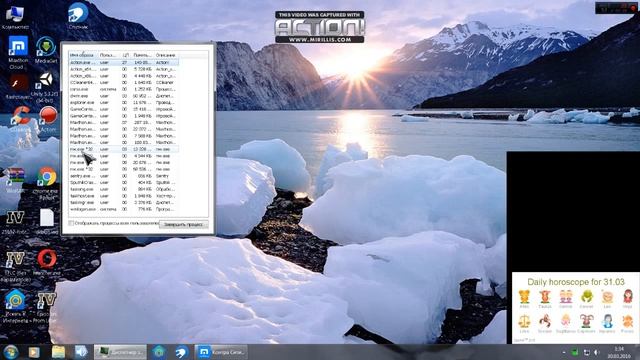This screenshot has width=640, height=360.
Task: Show hidden tray icons arrow
Action: [564, 352]
